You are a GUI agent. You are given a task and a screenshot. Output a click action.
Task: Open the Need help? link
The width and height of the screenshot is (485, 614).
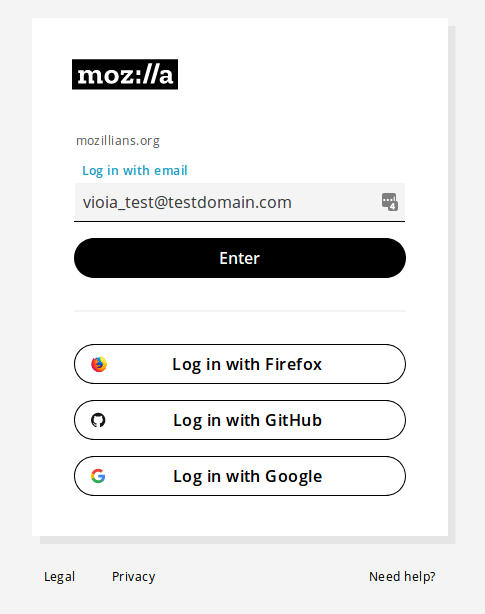pyautogui.click(x=402, y=576)
